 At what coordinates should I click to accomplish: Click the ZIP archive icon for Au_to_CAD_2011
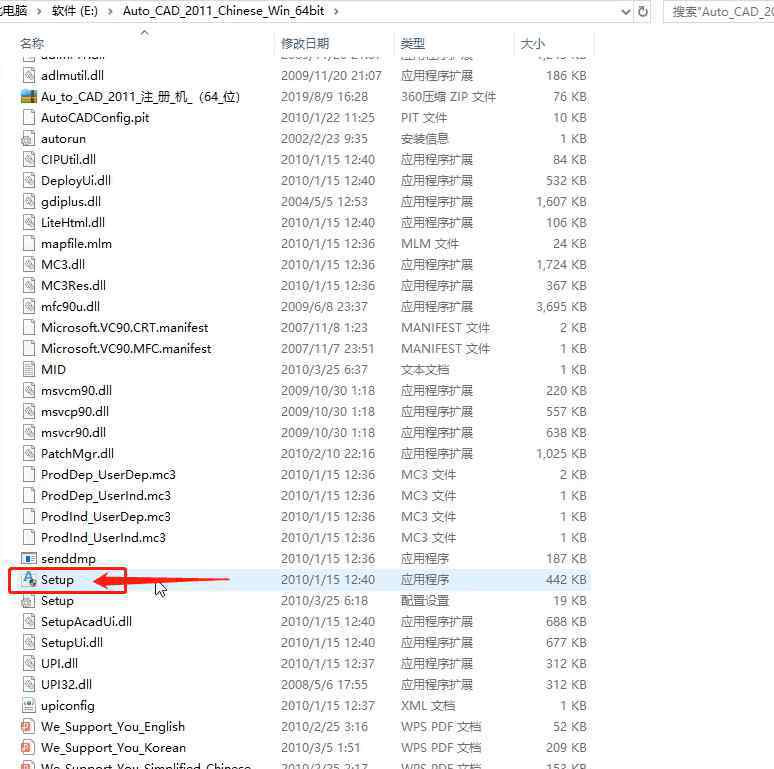point(29,97)
